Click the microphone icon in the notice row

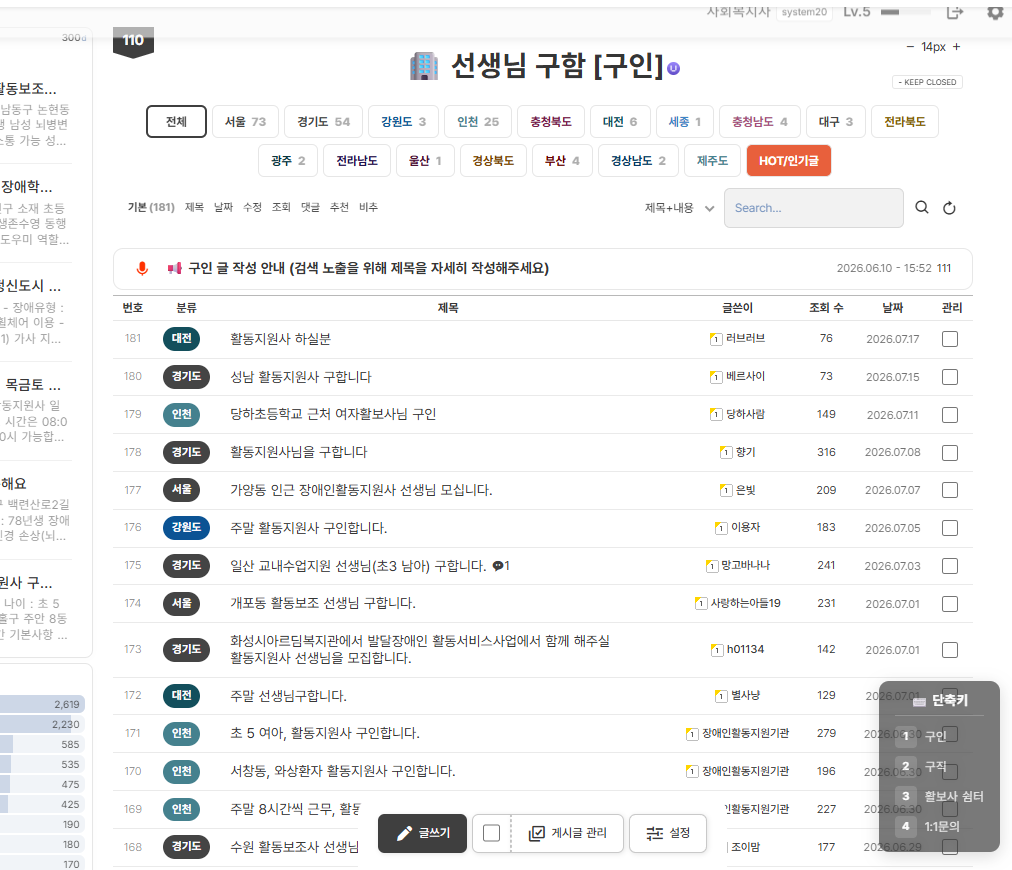click(x=142, y=268)
